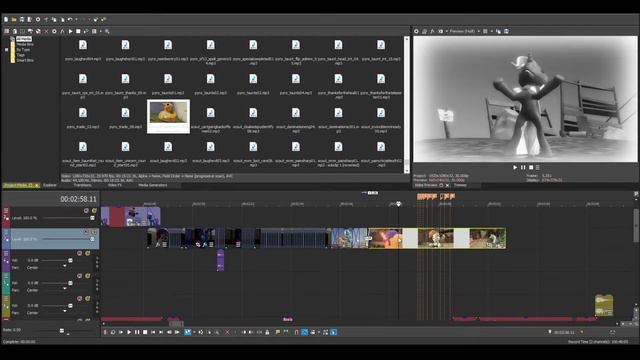Click the timeline playhead marker on ruler
Viewport: 640px width, 360px height.
[399, 204]
